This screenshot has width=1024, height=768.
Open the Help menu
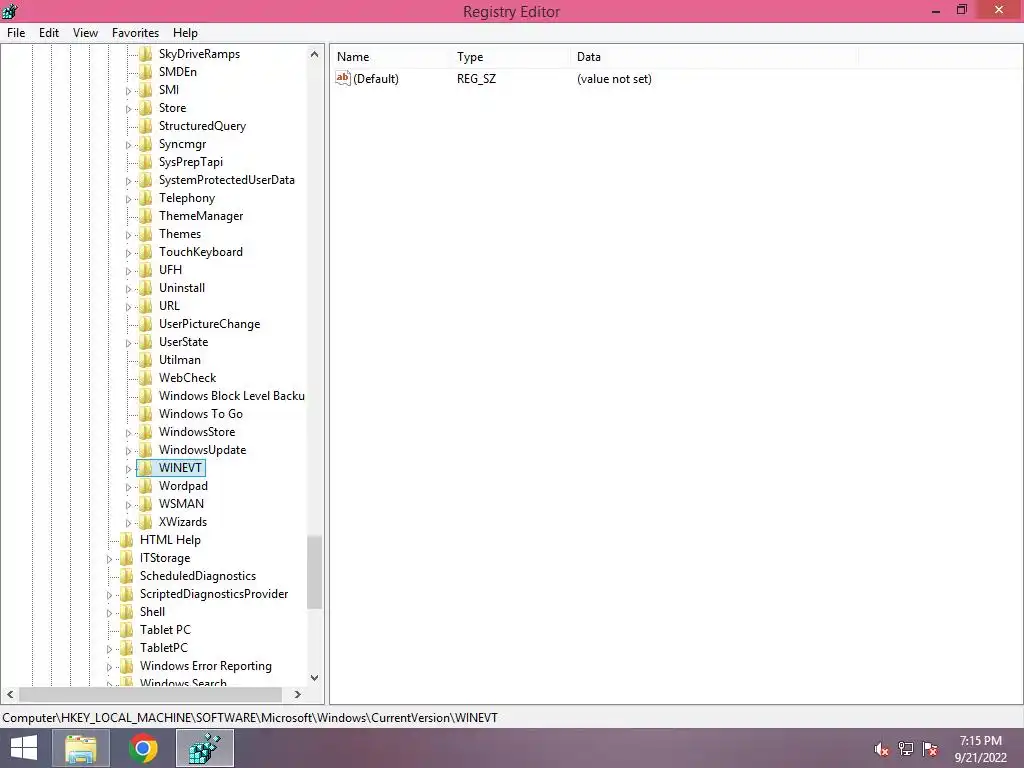click(185, 33)
